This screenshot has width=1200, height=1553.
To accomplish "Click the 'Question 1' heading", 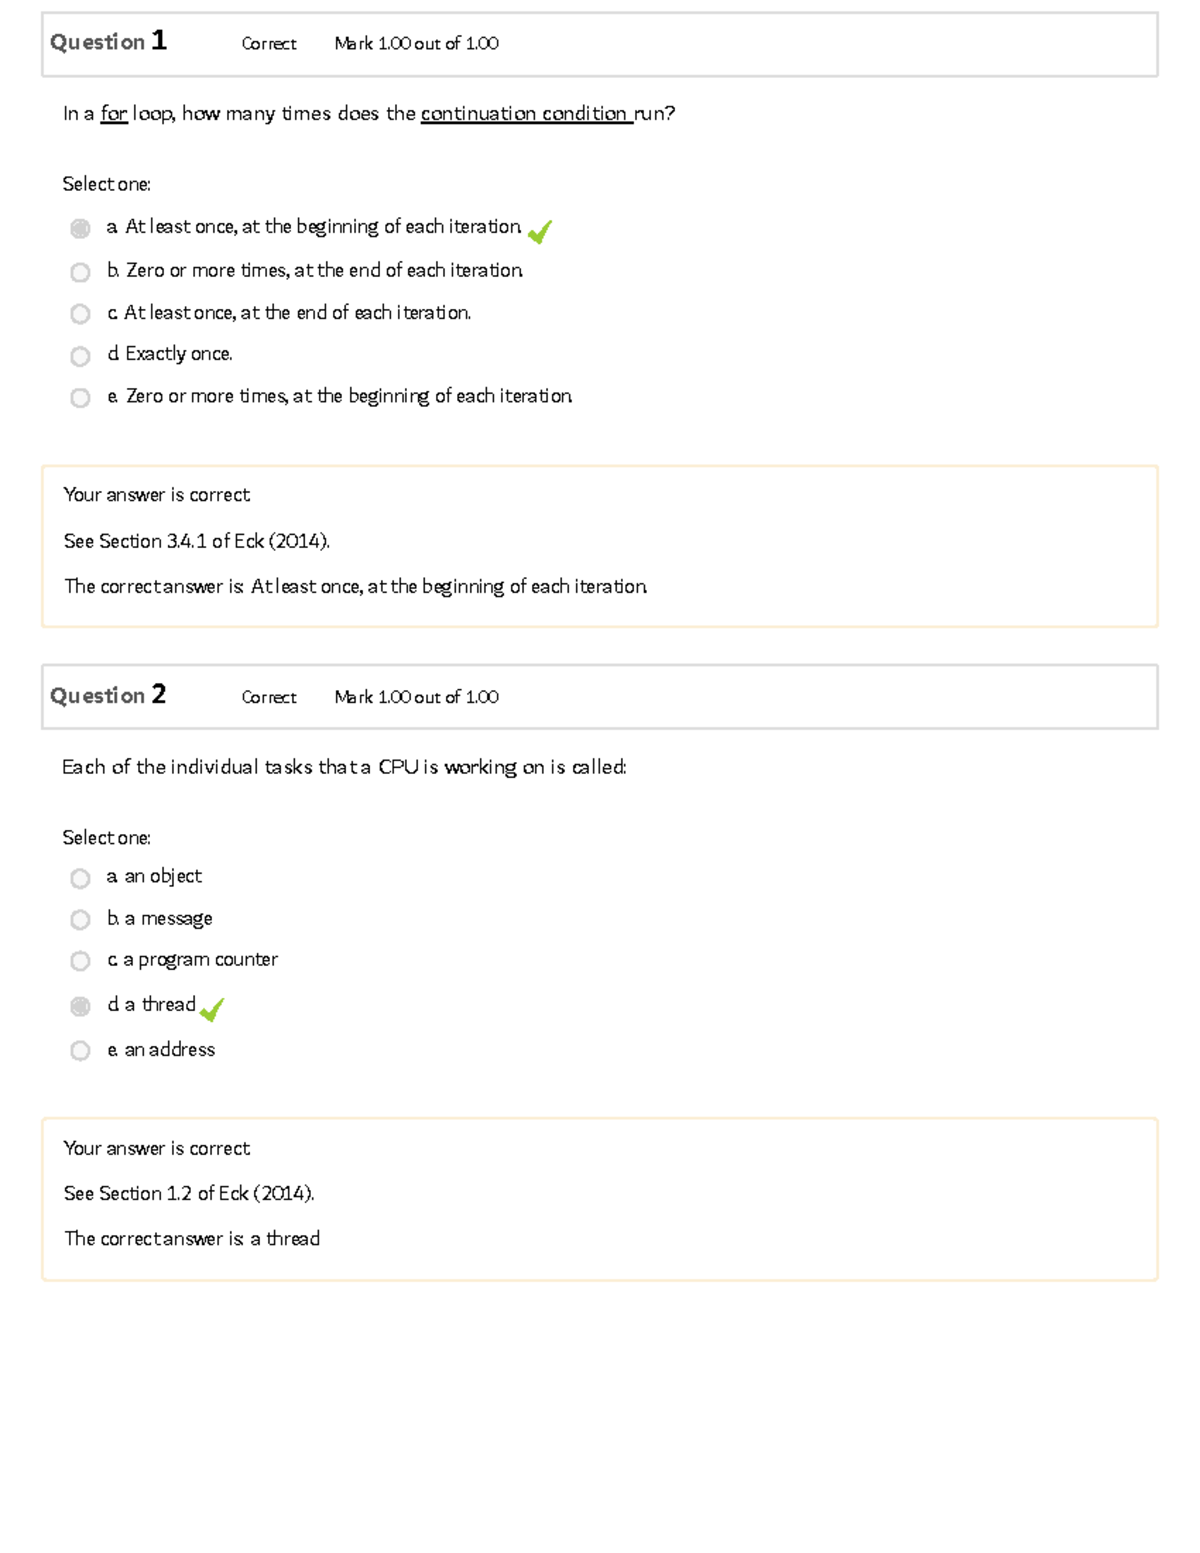I will (108, 42).
